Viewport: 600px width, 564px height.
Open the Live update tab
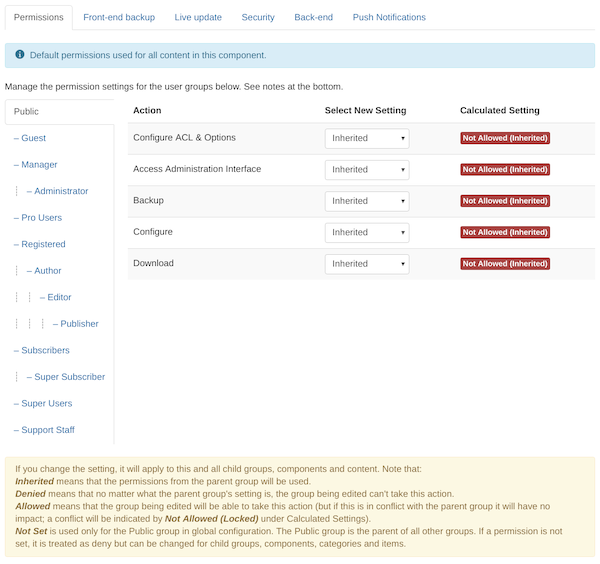pyautogui.click(x=197, y=17)
